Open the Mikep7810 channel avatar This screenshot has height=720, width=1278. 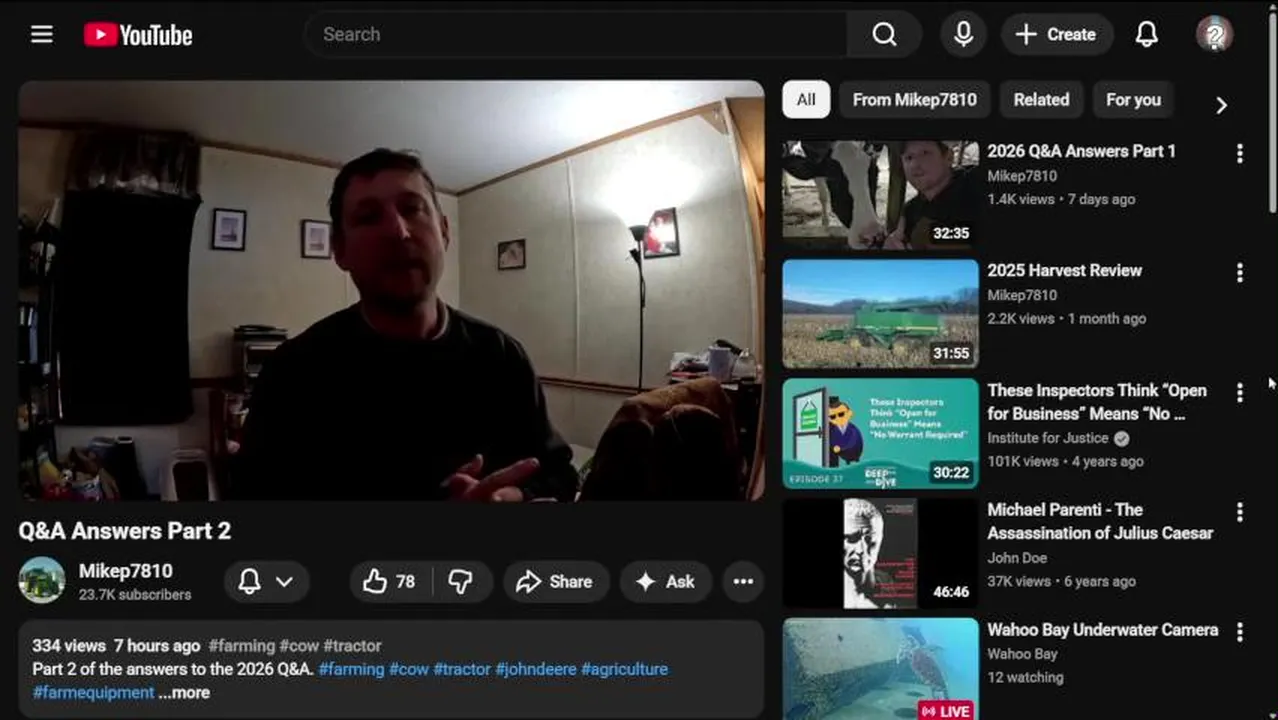point(42,581)
